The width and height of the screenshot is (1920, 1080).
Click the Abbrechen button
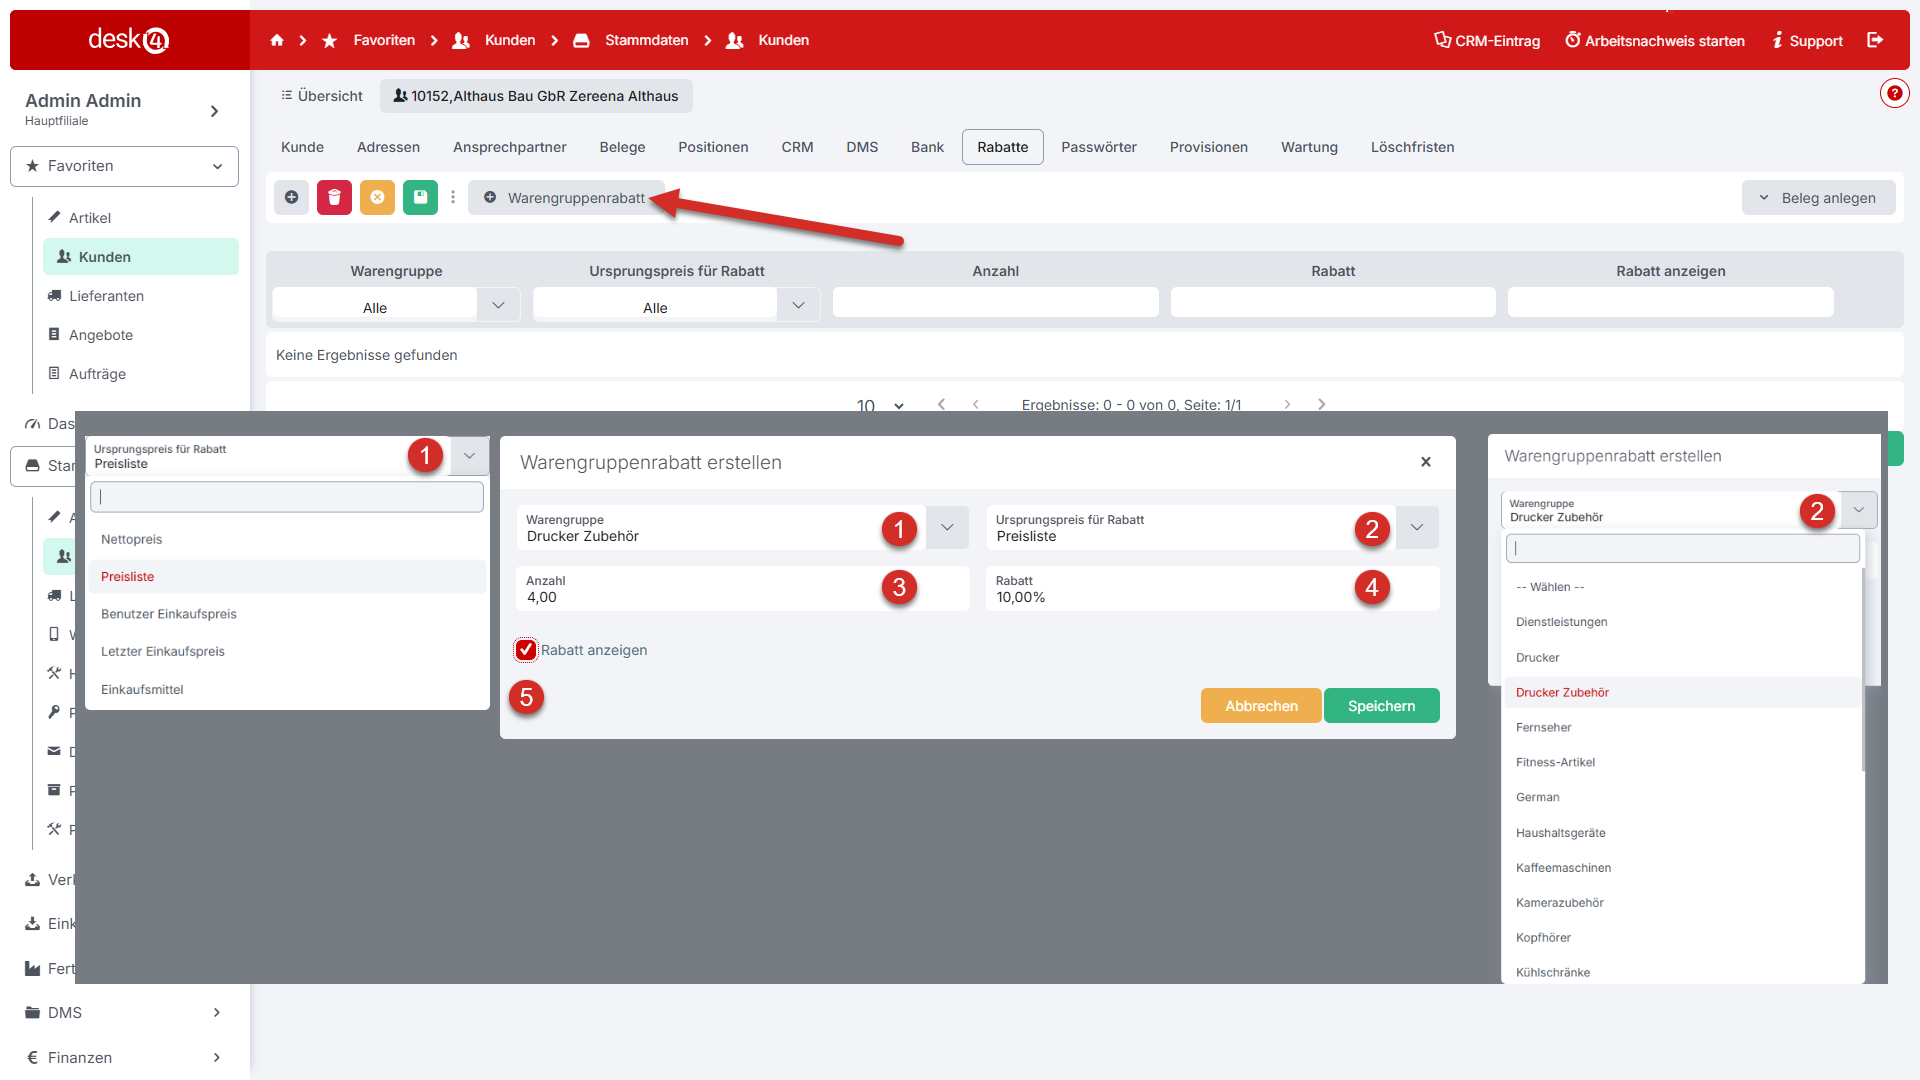[x=1261, y=706]
